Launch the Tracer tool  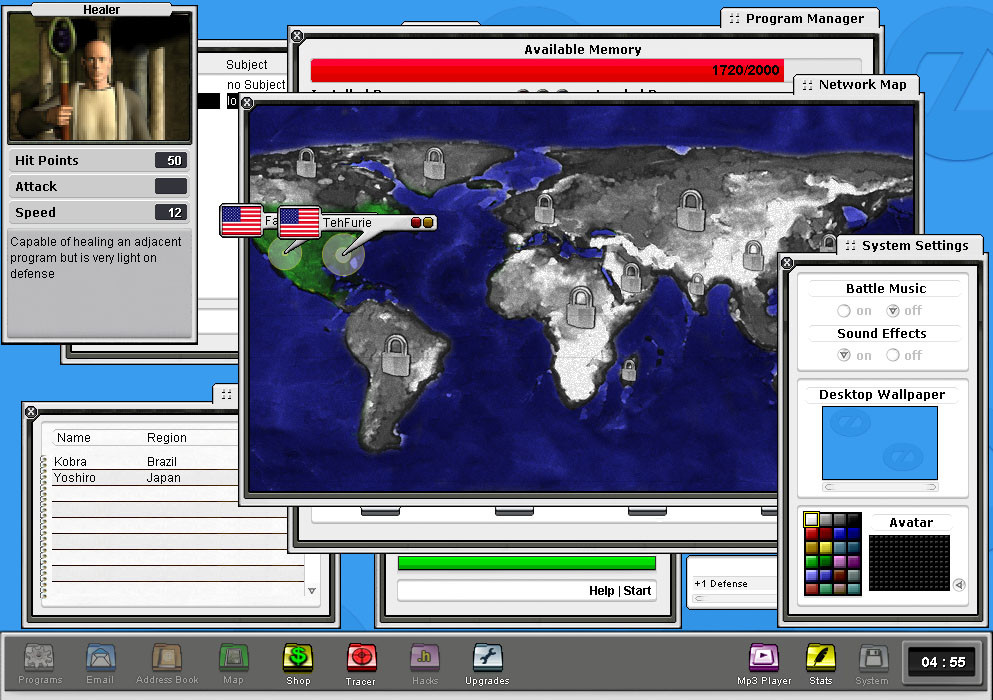pos(361,663)
